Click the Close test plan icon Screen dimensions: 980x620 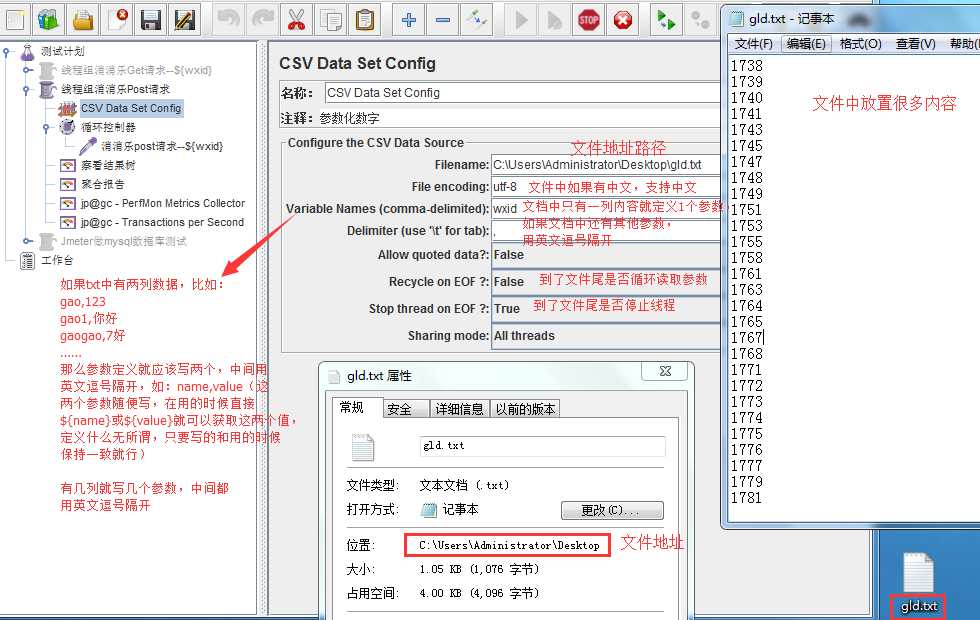click(117, 19)
